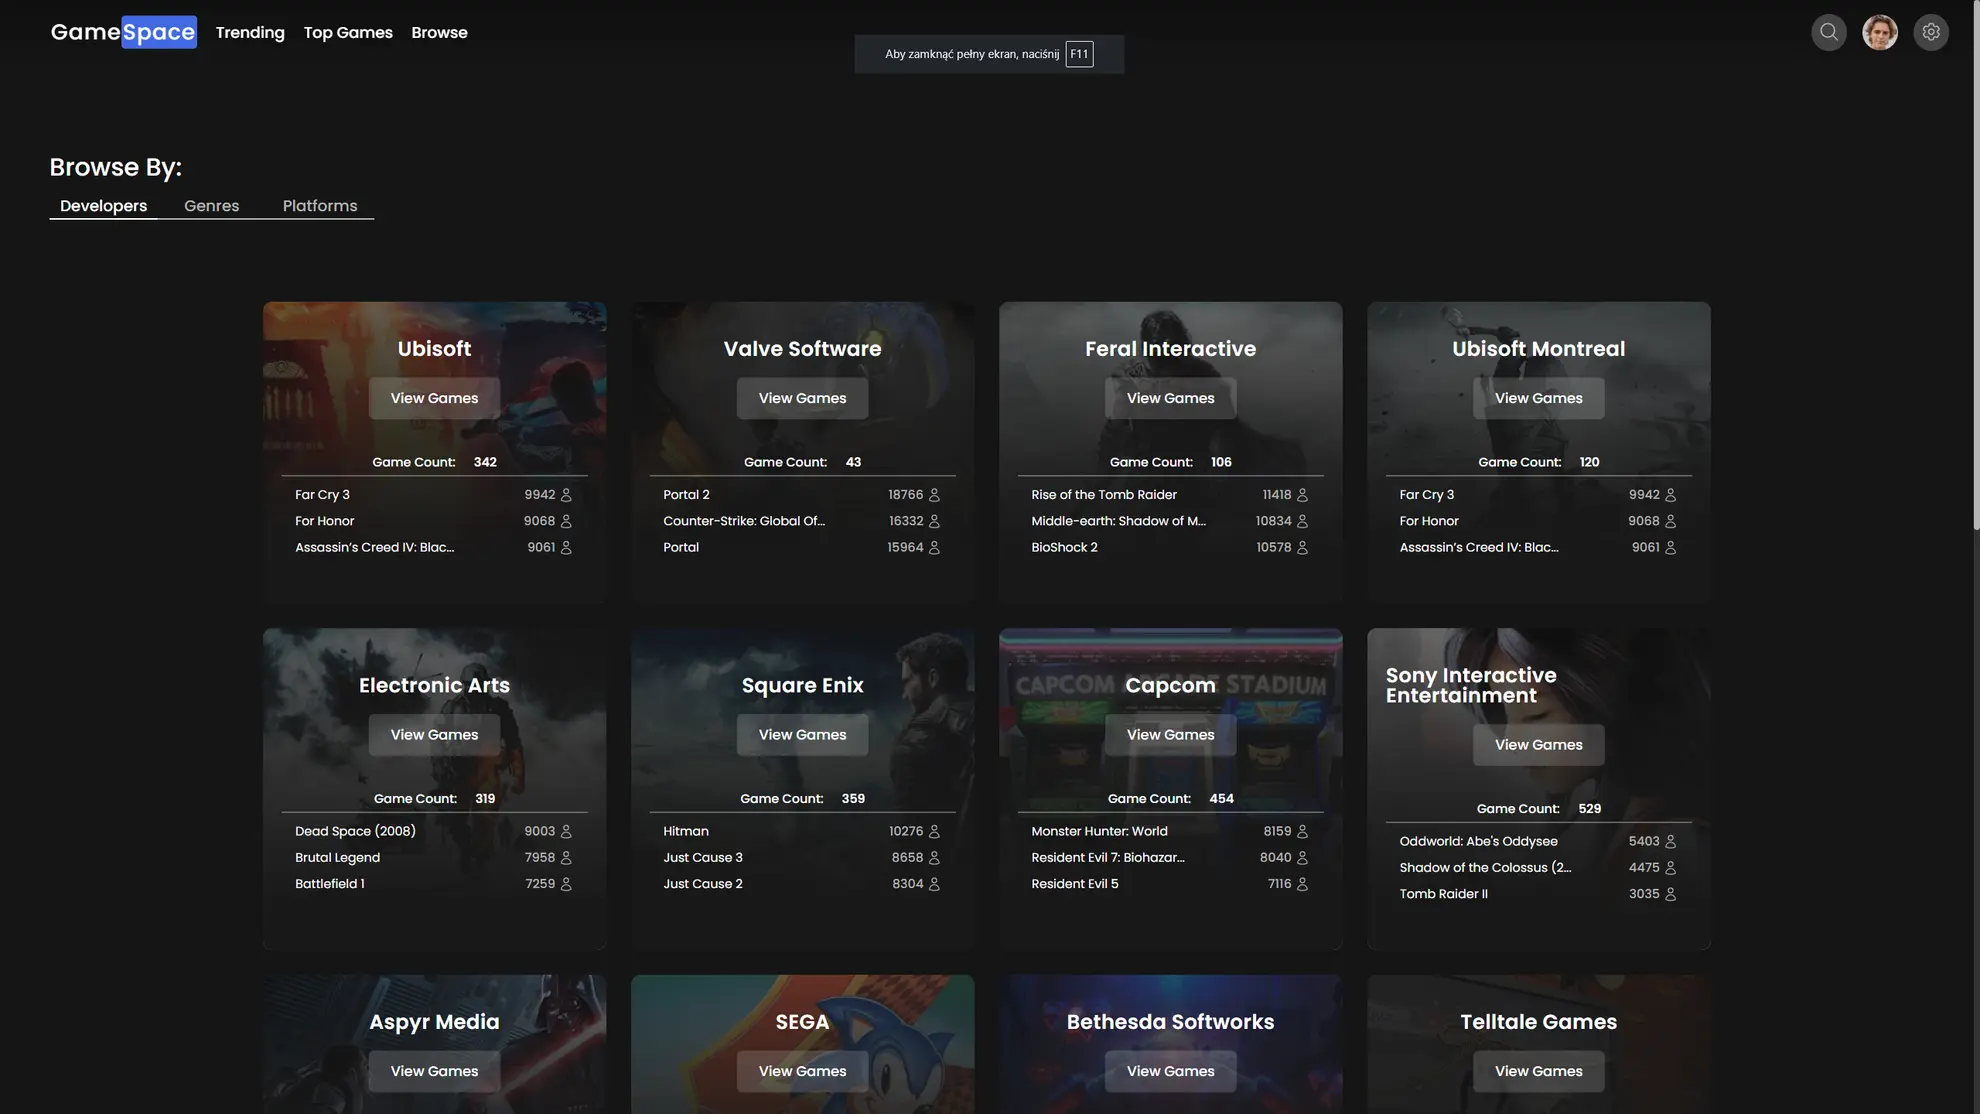The height and width of the screenshot is (1114, 1980).
Task: Click player icon beside Monster Hunter: World
Action: (x=1302, y=832)
